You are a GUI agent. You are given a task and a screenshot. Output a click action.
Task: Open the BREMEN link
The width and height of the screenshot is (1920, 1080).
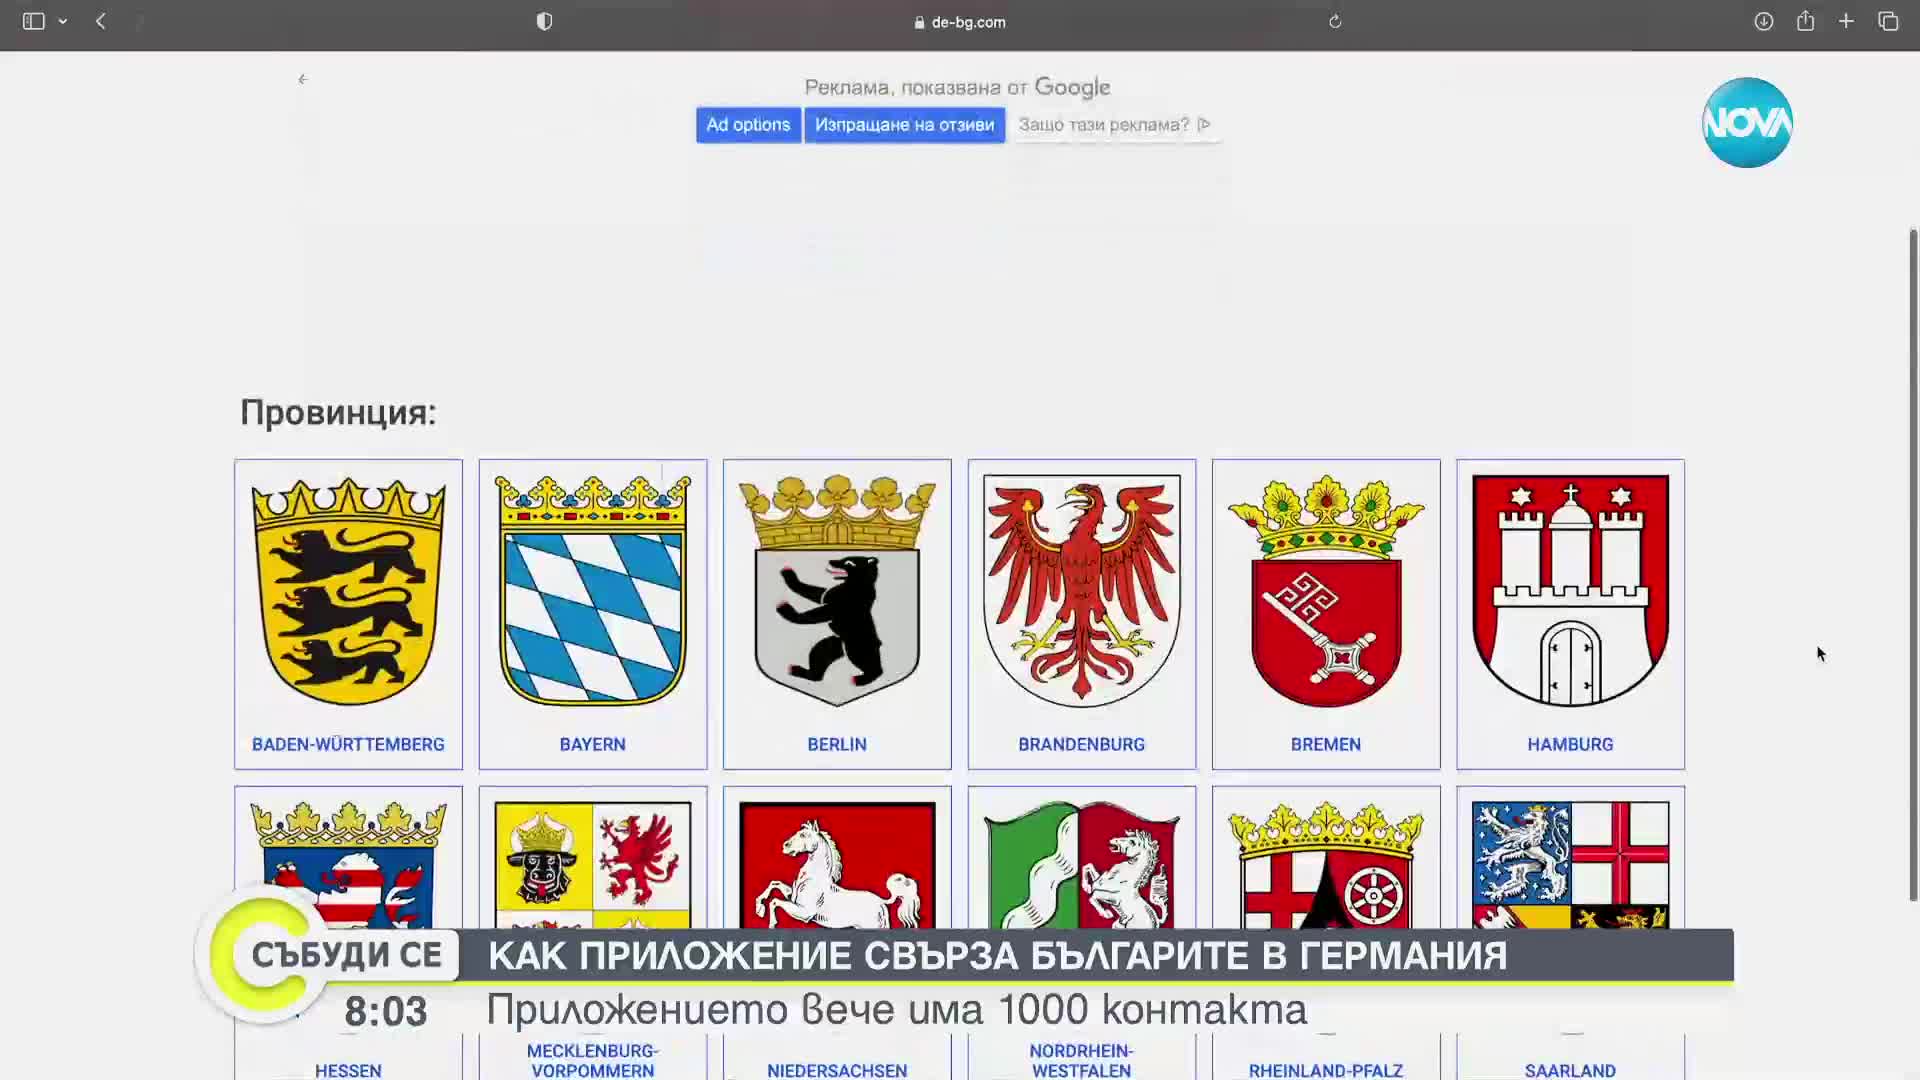pos(1326,744)
